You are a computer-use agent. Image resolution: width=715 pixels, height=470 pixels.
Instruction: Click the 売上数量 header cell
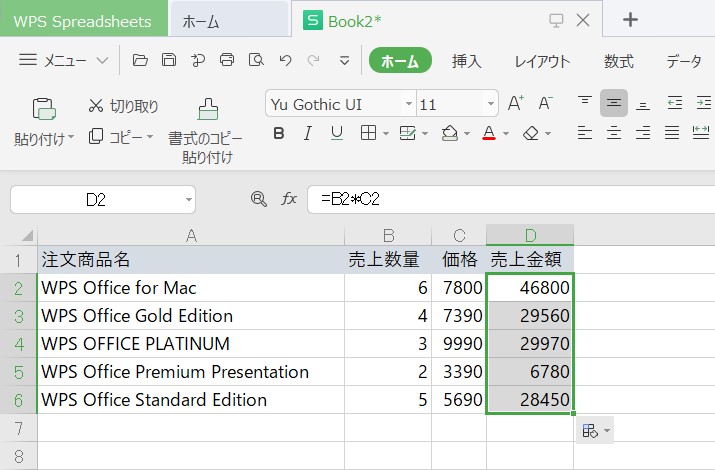click(388, 259)
